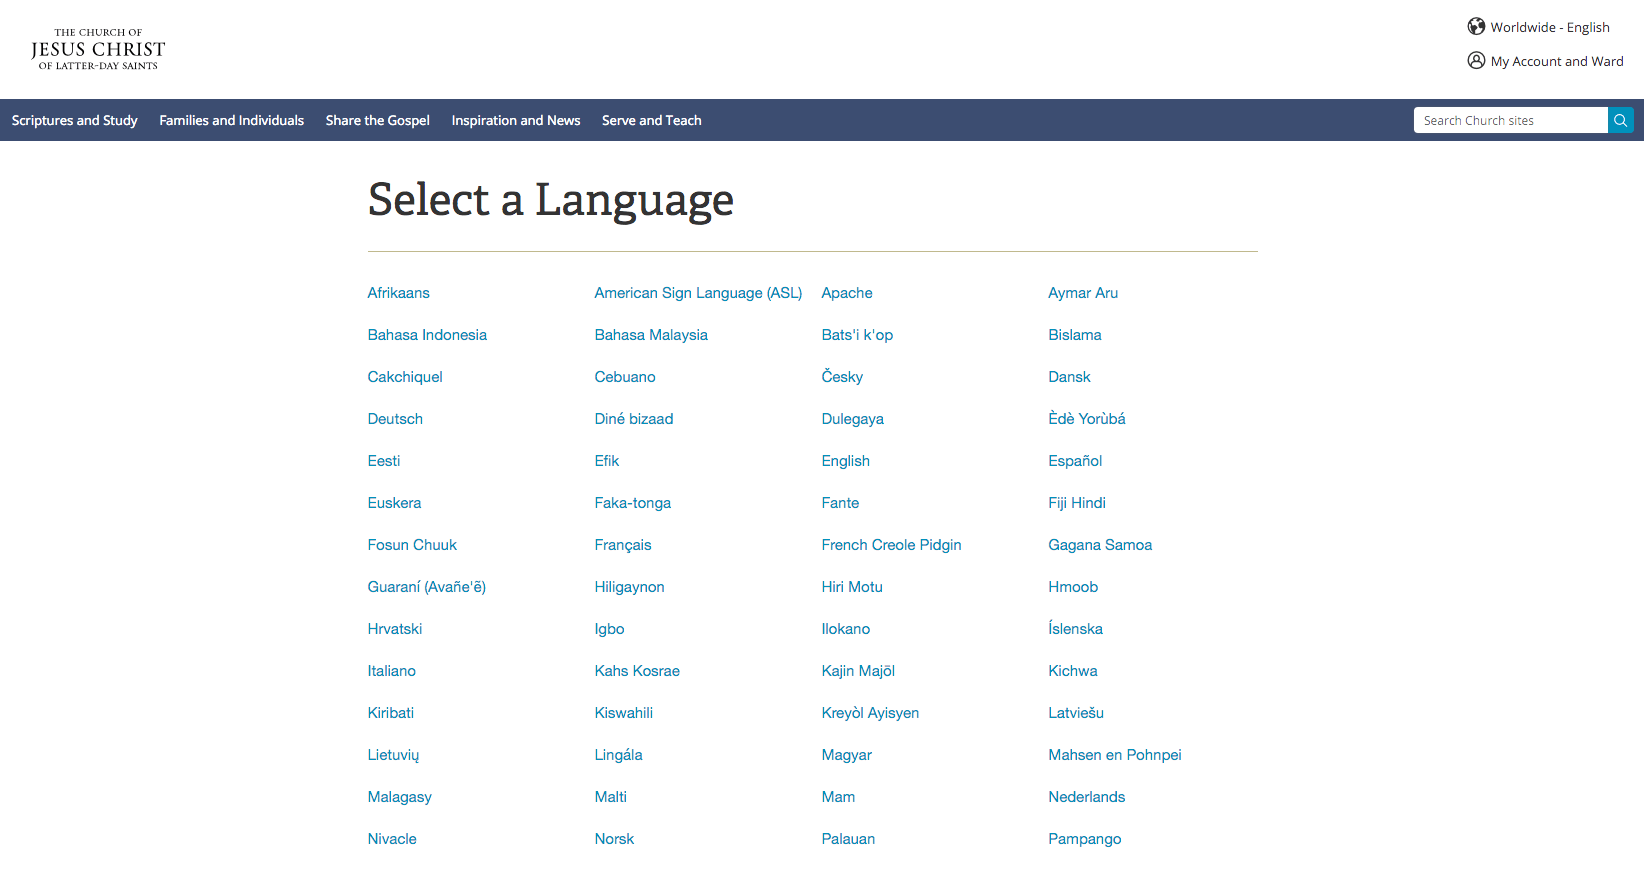Select Euskera language
The height and width of the screenshot is (872, 1644).
[x=394, y=503]
